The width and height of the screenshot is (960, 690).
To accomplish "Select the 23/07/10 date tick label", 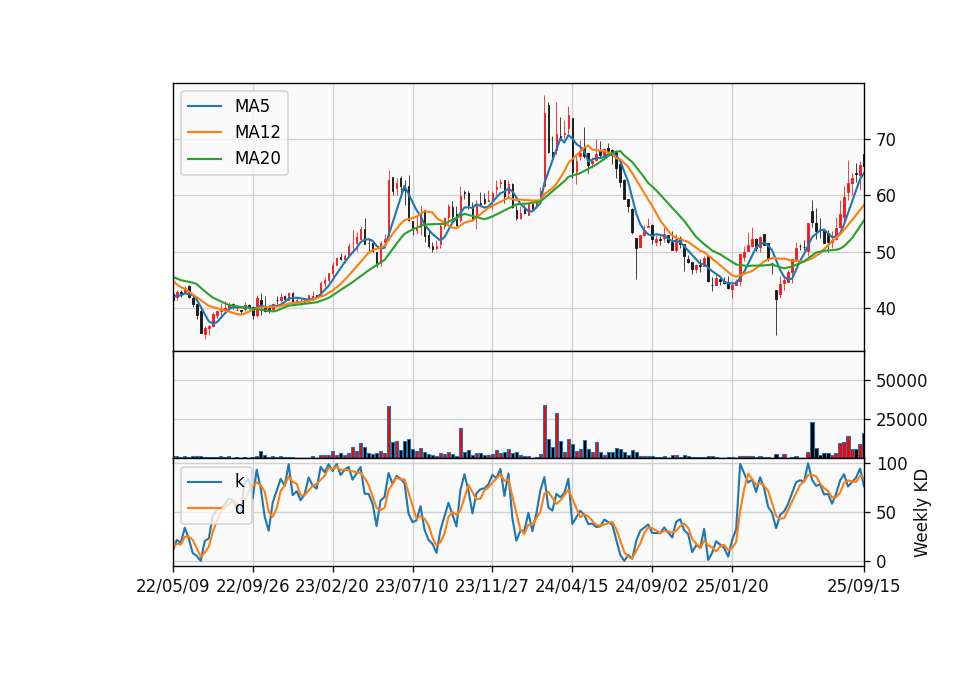I will 412,586.
